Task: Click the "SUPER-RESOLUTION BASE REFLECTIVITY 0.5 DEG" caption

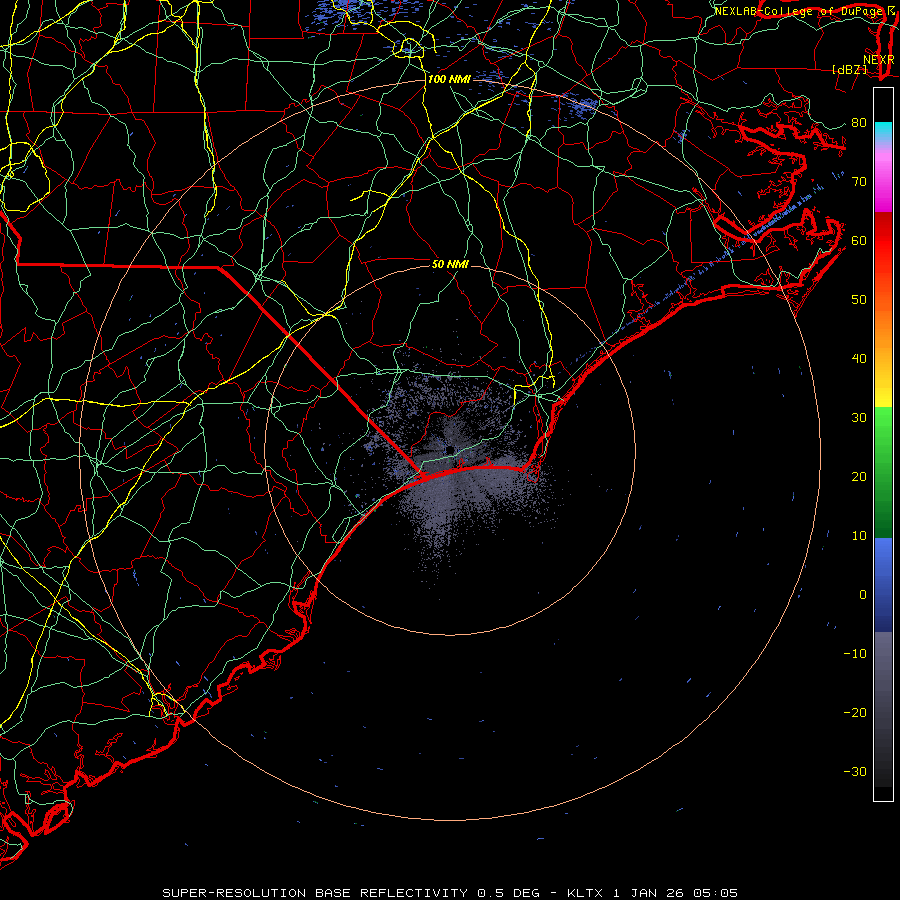Action: pos(351,893)
